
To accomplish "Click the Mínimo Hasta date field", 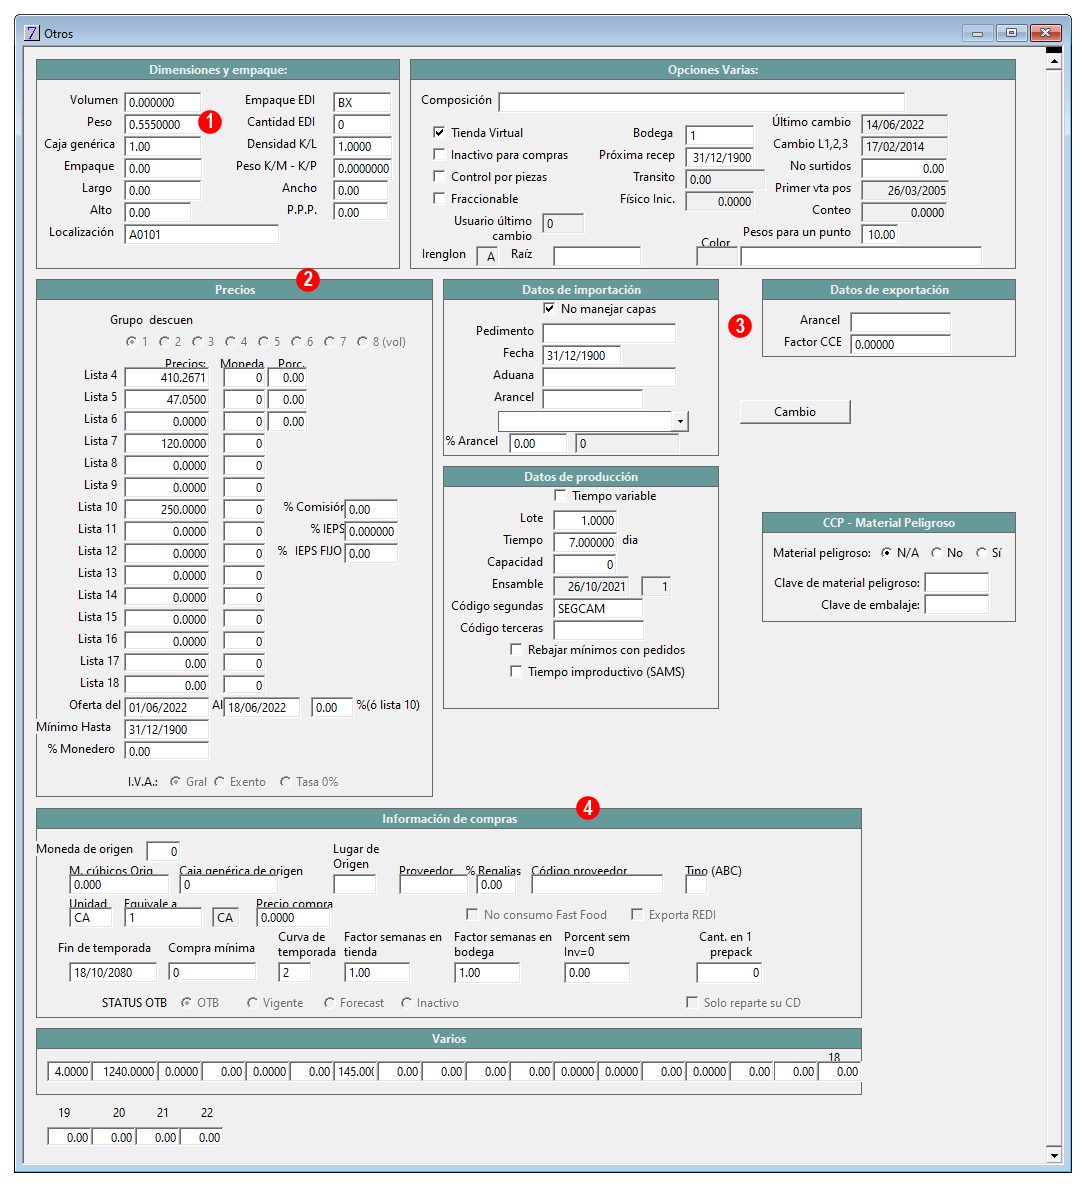I will pyautogui.click(x=166, y=729).
